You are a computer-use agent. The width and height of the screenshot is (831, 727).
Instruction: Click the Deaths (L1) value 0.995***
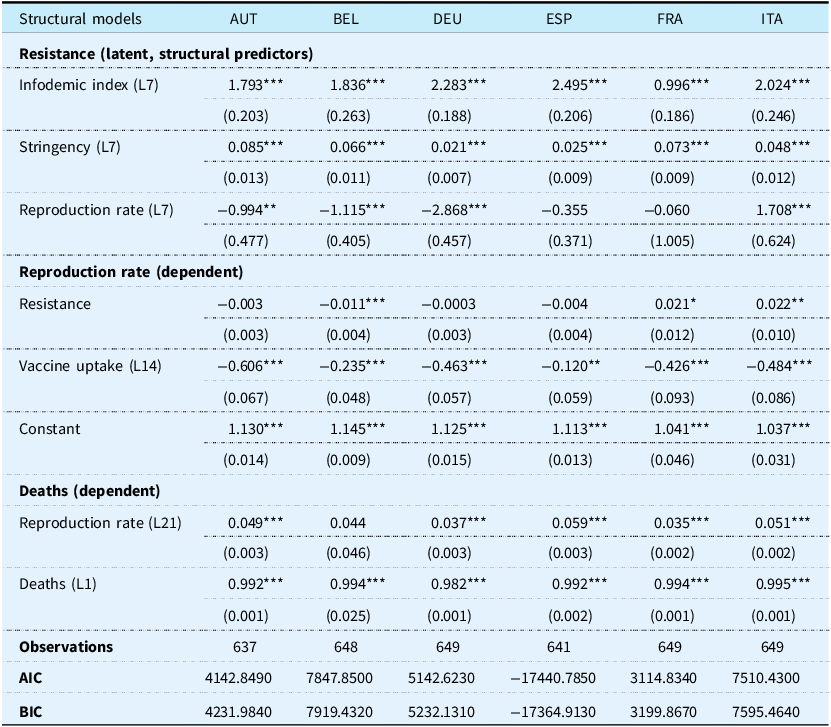[783, 584]
